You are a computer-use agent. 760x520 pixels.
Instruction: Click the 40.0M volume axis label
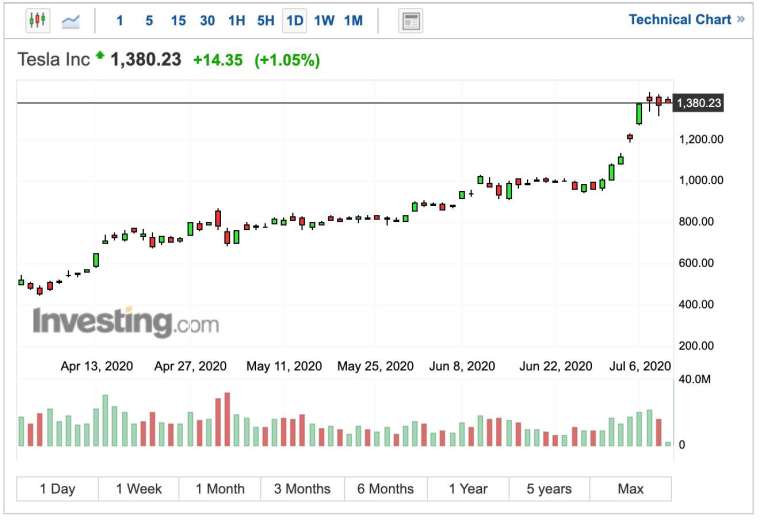pyautogui.click(x=694, y=379)
